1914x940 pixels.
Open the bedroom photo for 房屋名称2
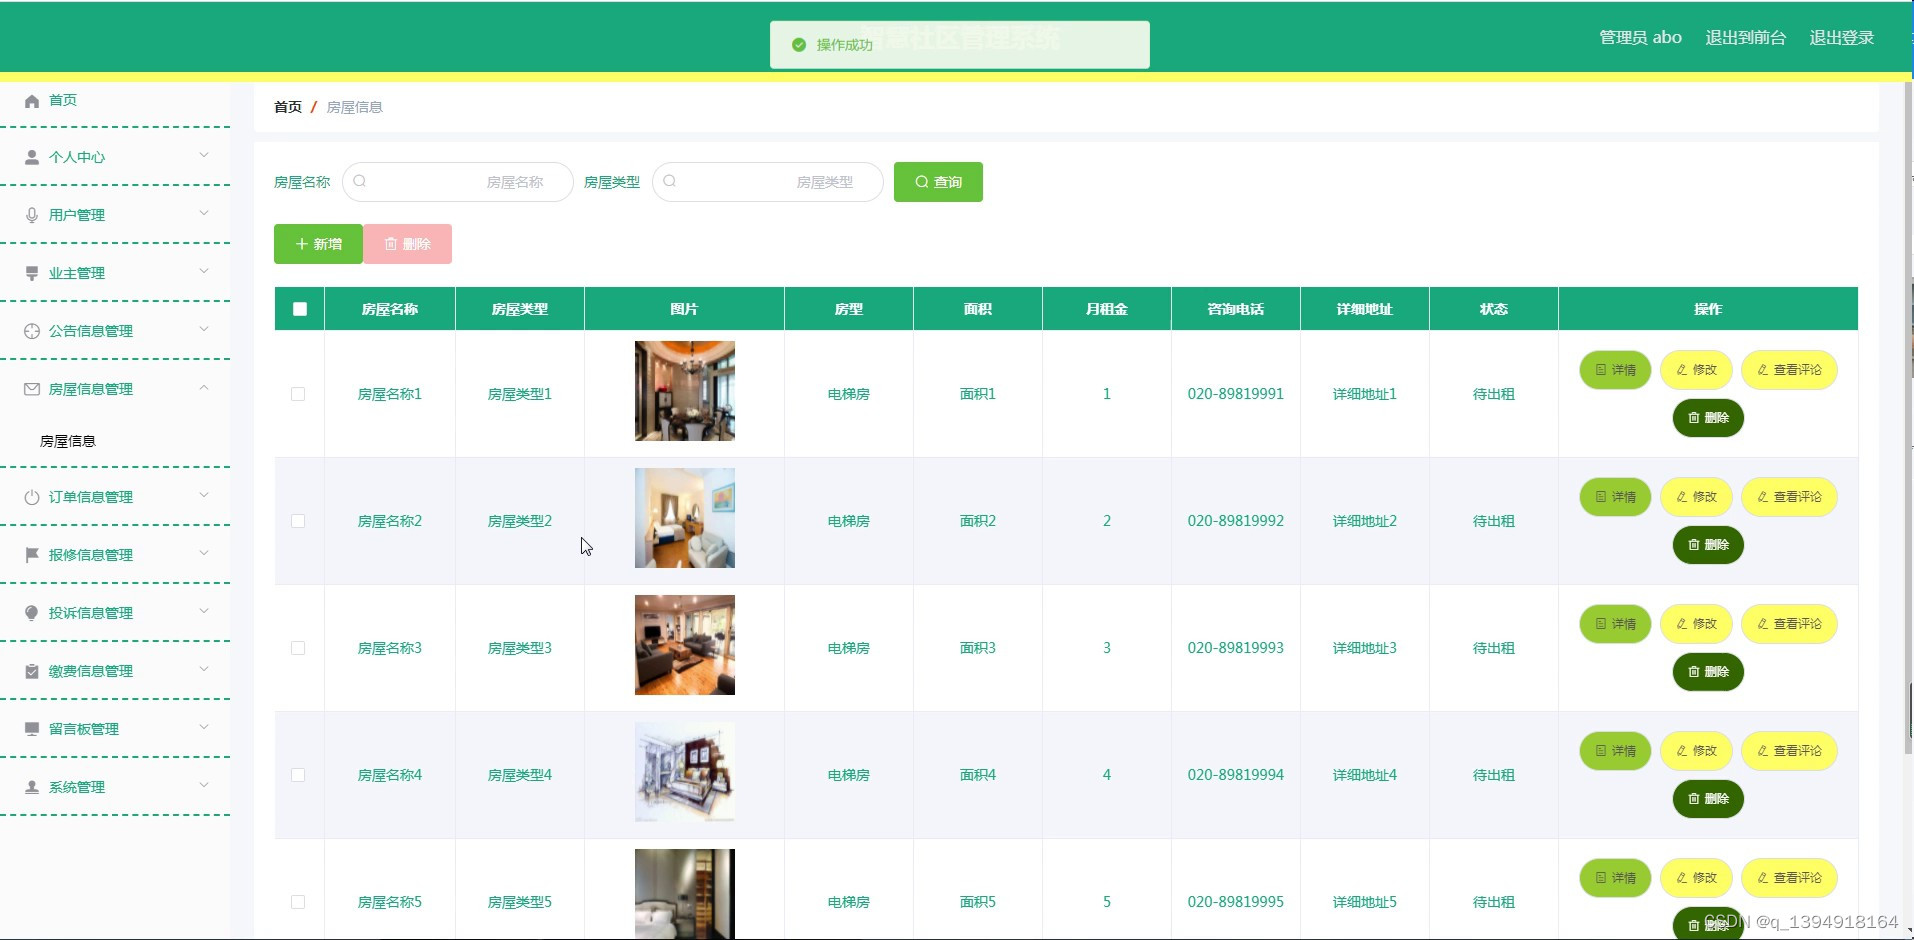(685, 518)
